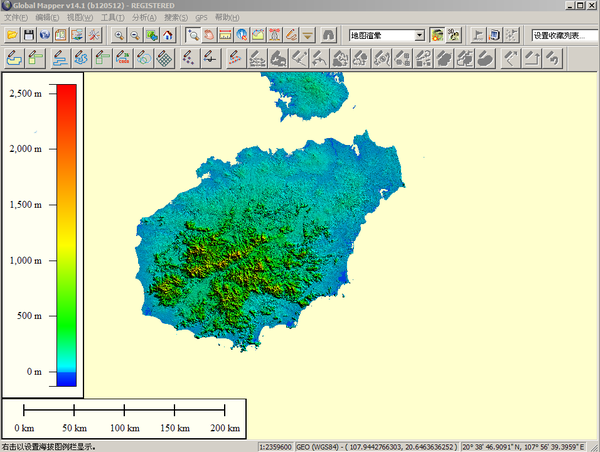Select the Pan hand grab tool
This screenshot has height=452, width=600.
209,35
